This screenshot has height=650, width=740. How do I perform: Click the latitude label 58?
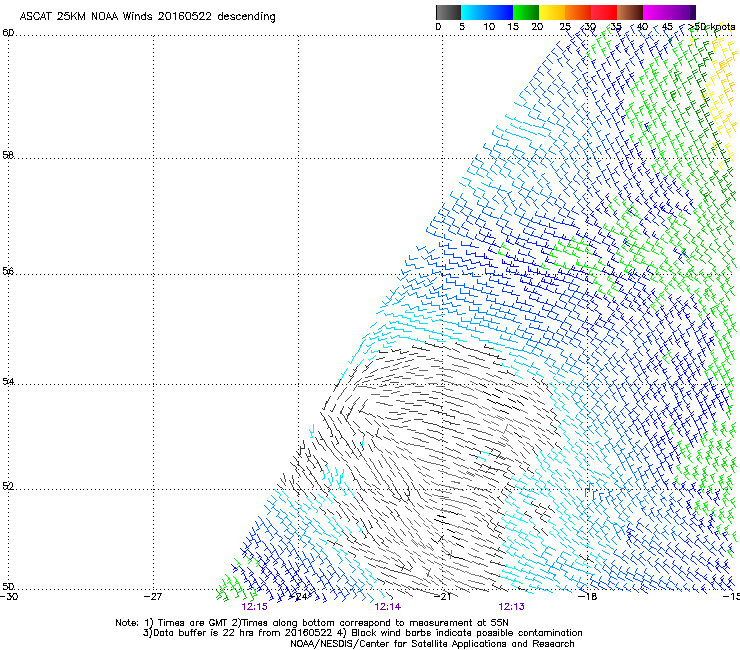8,155
